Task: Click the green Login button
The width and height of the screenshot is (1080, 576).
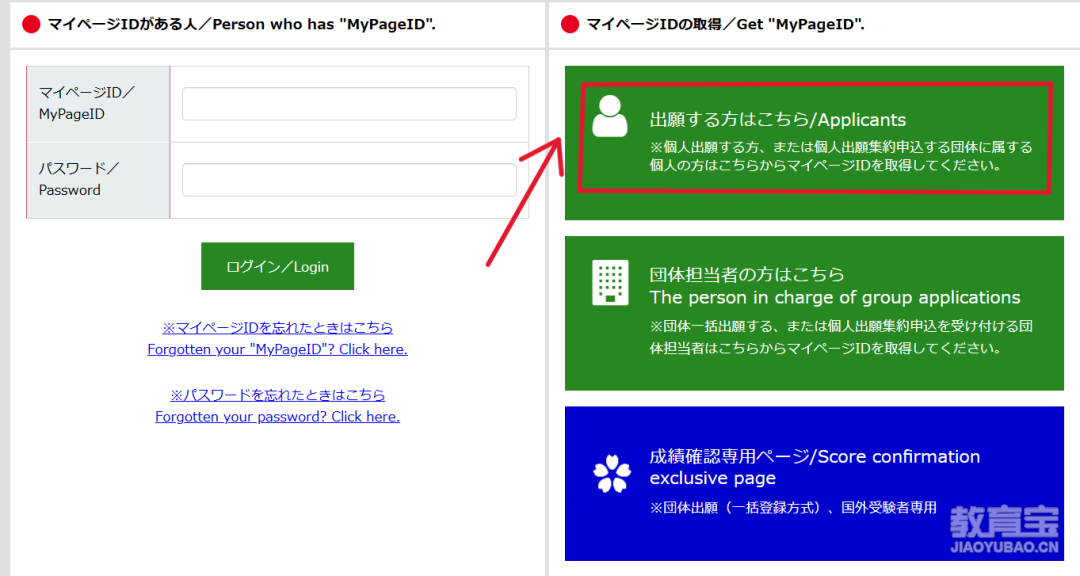Action: [278, 266]
